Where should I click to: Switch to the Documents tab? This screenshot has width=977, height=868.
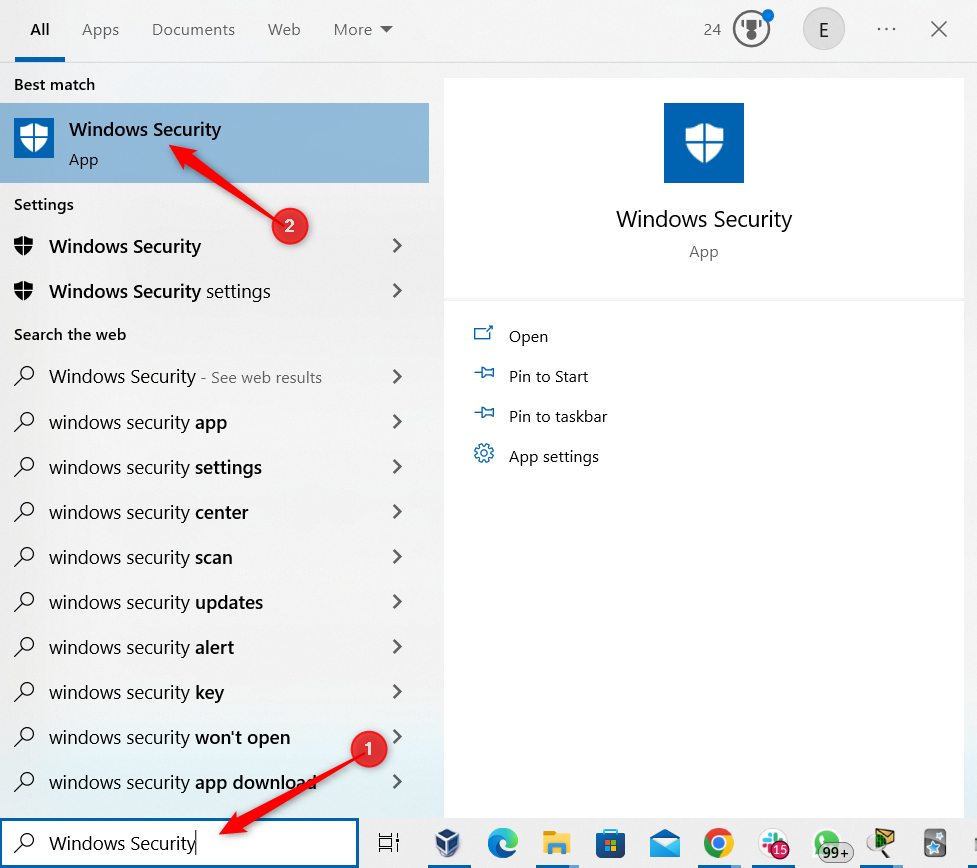click(193, 29)
